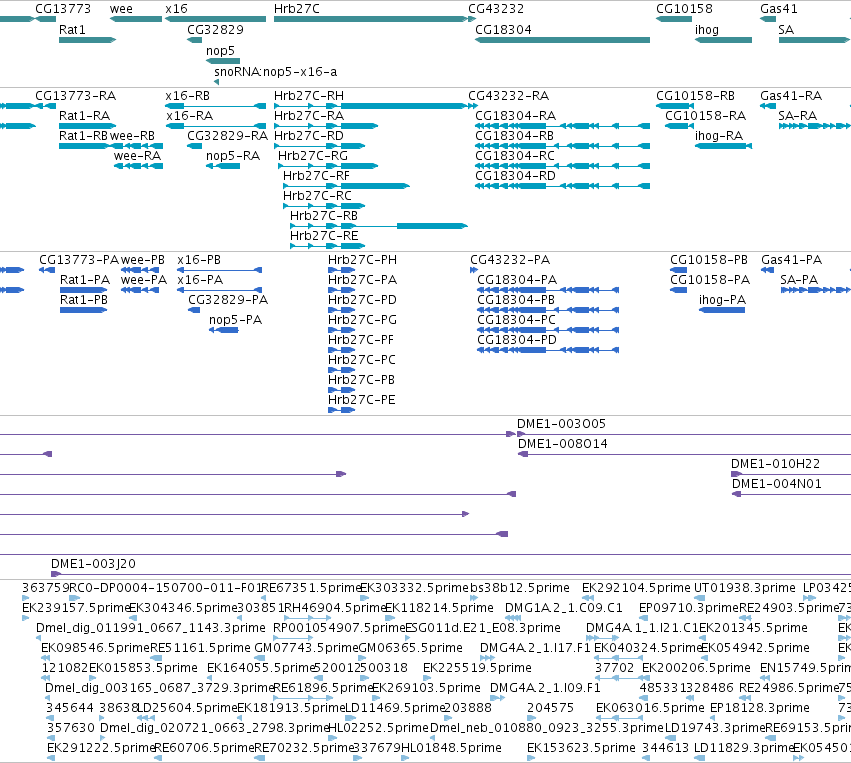Click transcript CG18304-RB label
This screenshot has width=851, height=763.
point(515,136)
